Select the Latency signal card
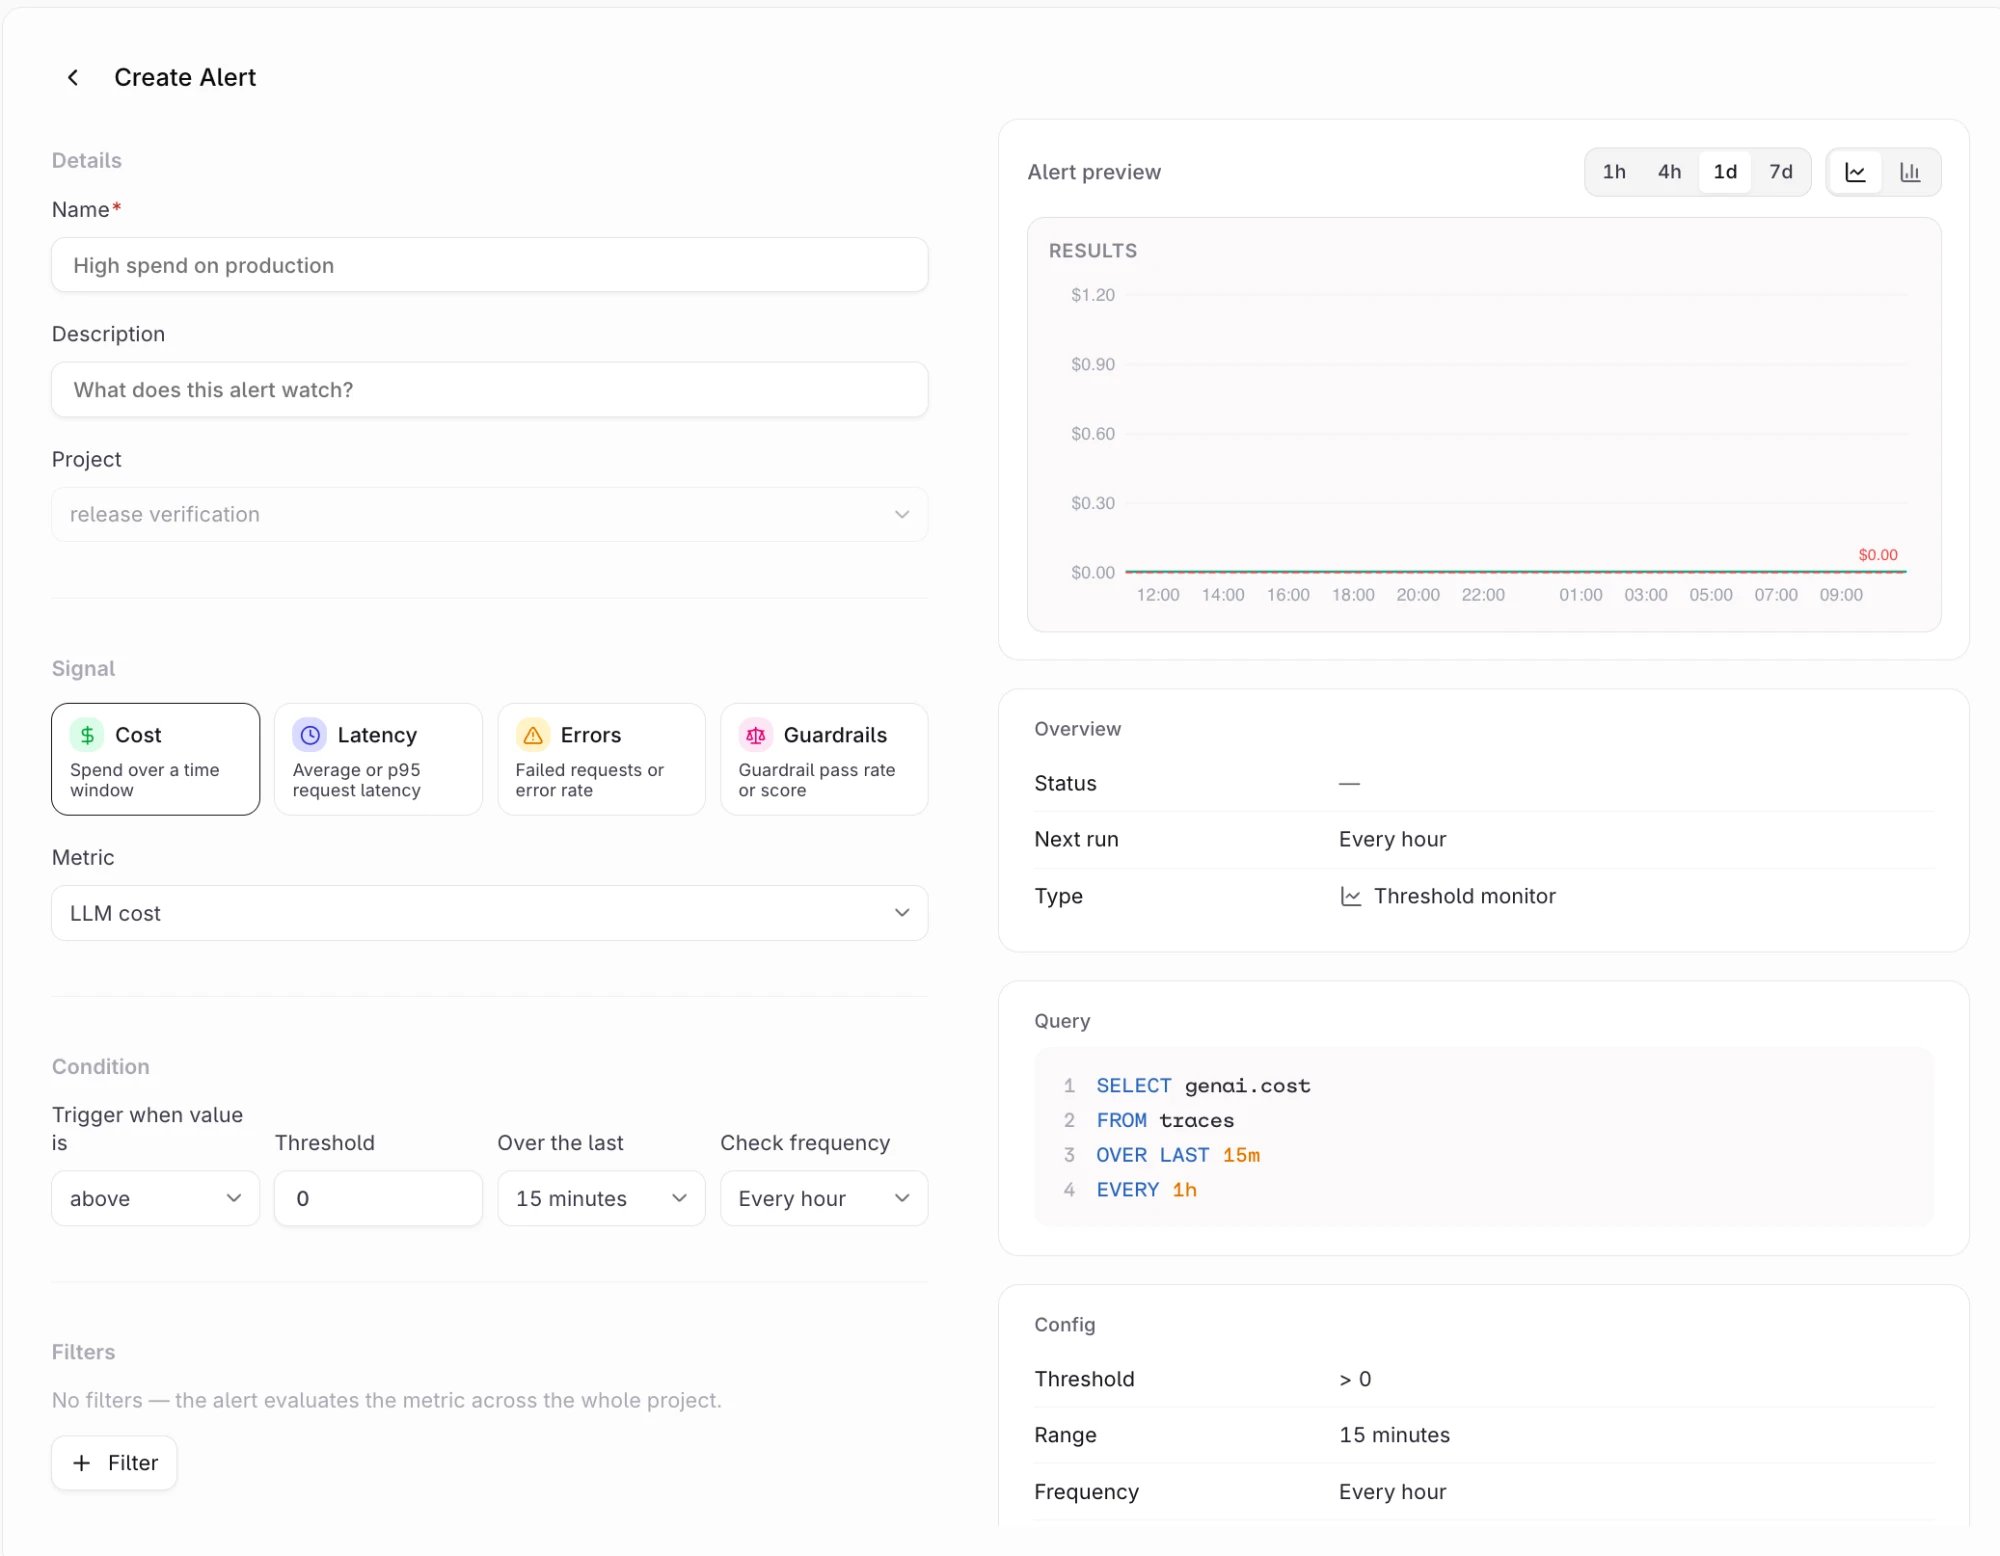The width and height of the screenshot is (2000, 1556). click(378, 759)
